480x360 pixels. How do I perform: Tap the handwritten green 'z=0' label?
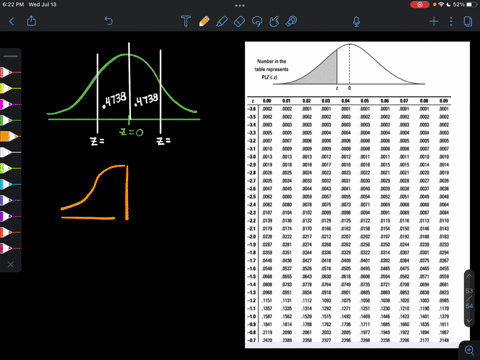[x=131, y=132]
